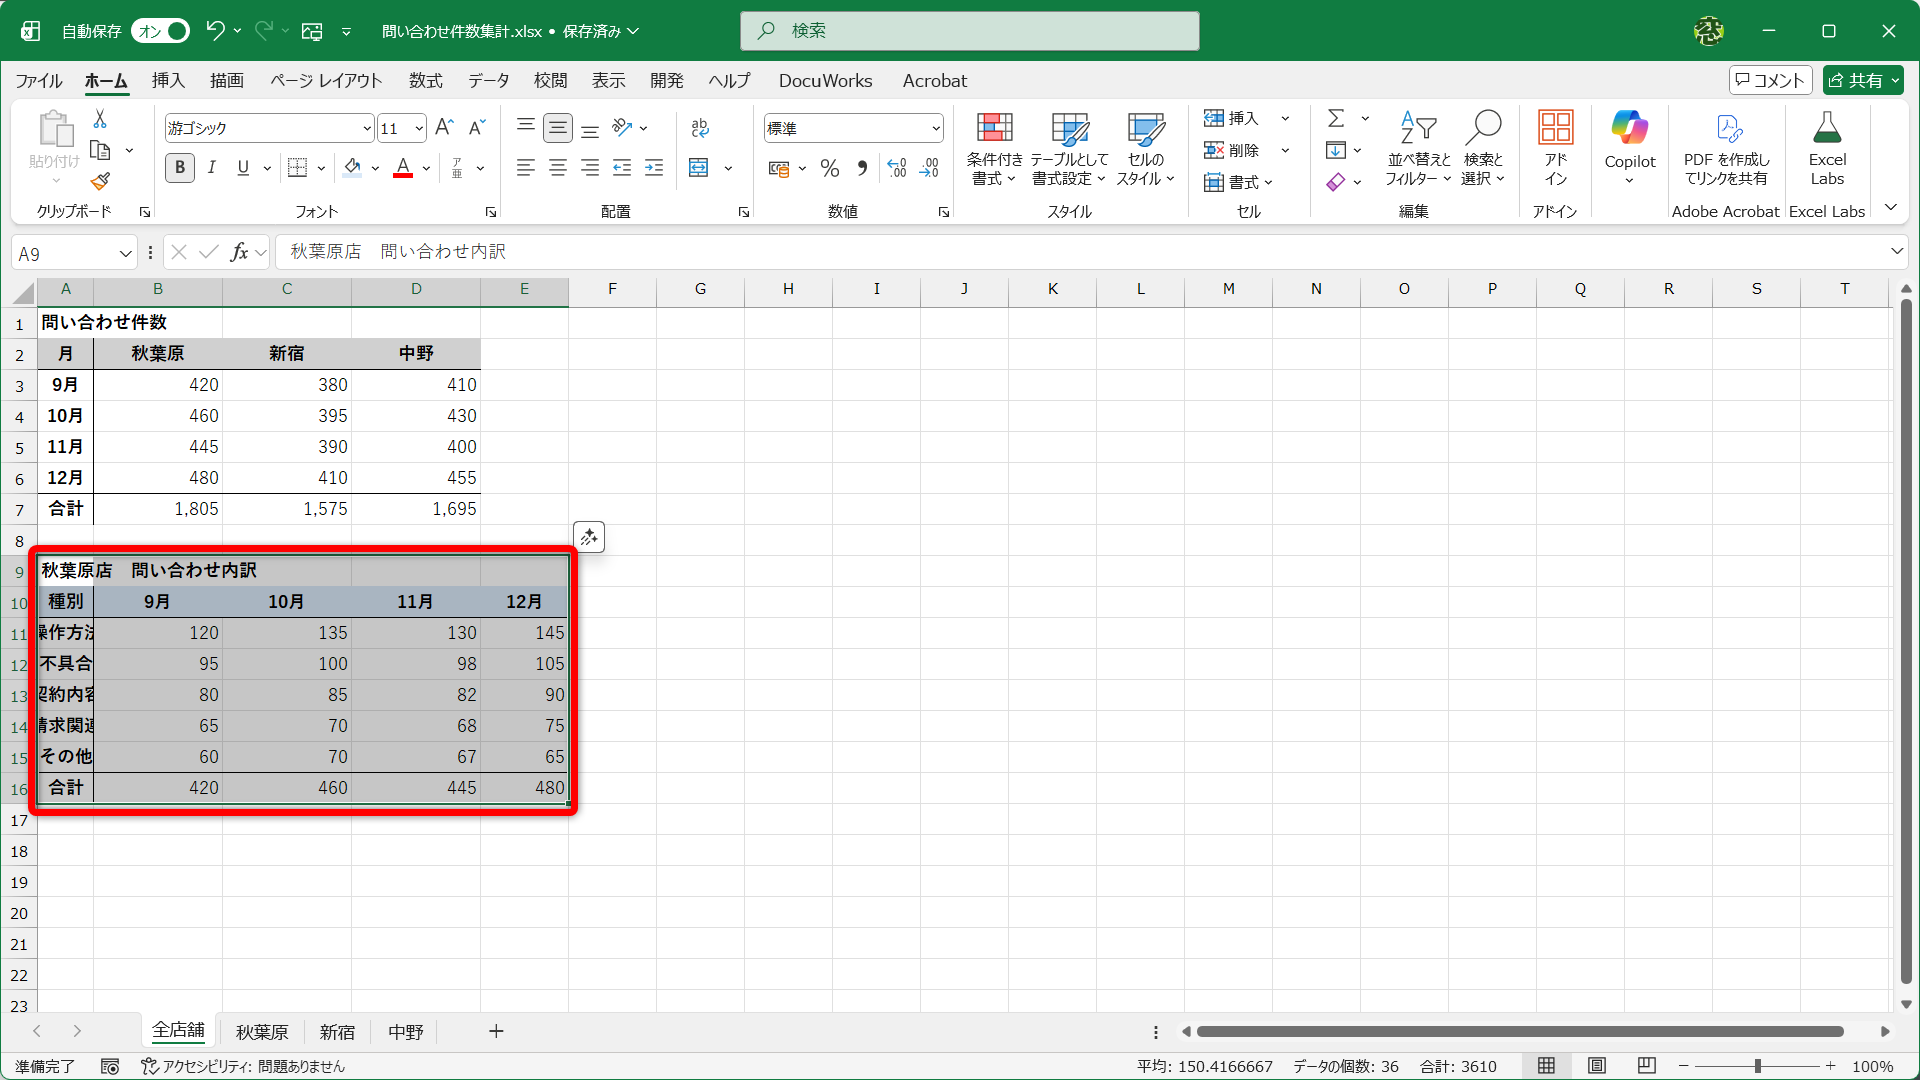The height and width of the screenshot is (1080, 1920).
Task: Click the Format Painter brush icon
Action: pyautogui.click(x=100, y=182)
